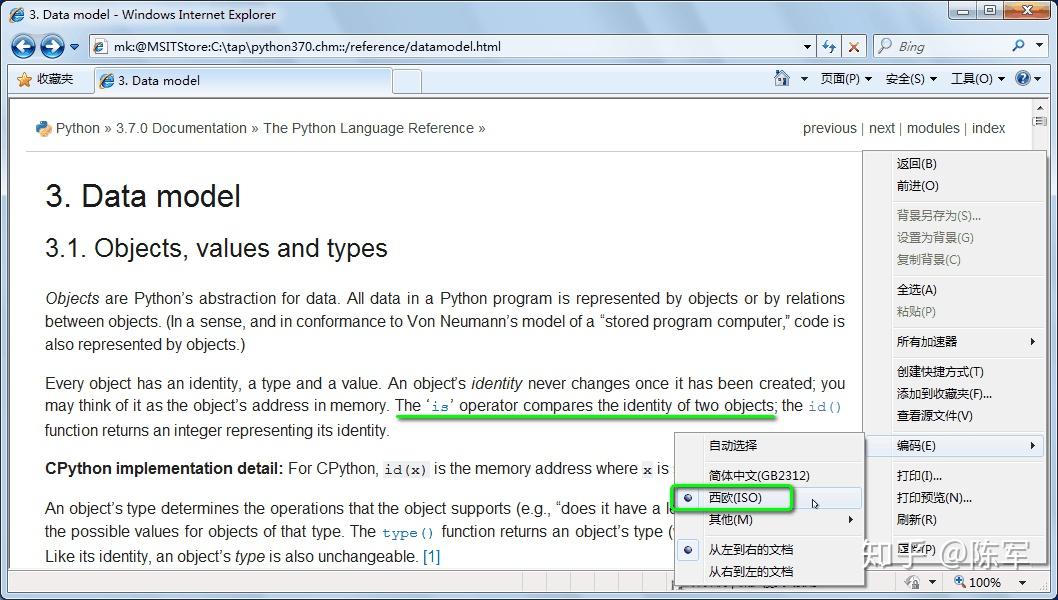Follow the 'next' link in the header

(x=881, y=128)
